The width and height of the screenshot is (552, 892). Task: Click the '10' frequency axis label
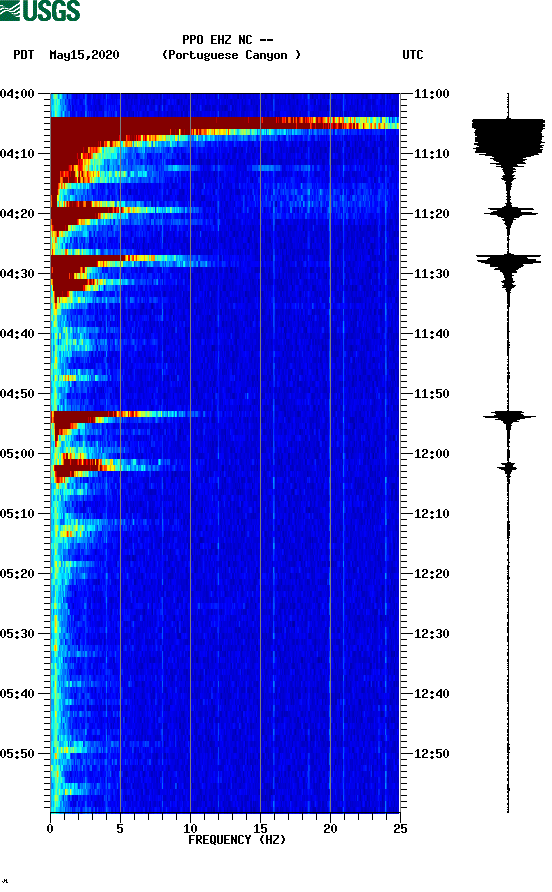click(x=190, y=829)
